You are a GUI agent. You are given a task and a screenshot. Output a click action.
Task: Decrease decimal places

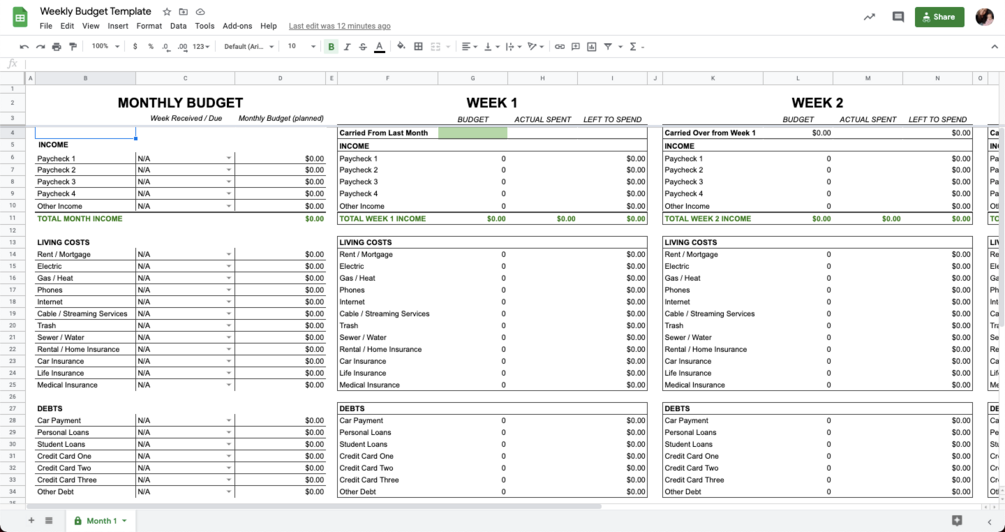coord(166,47)
